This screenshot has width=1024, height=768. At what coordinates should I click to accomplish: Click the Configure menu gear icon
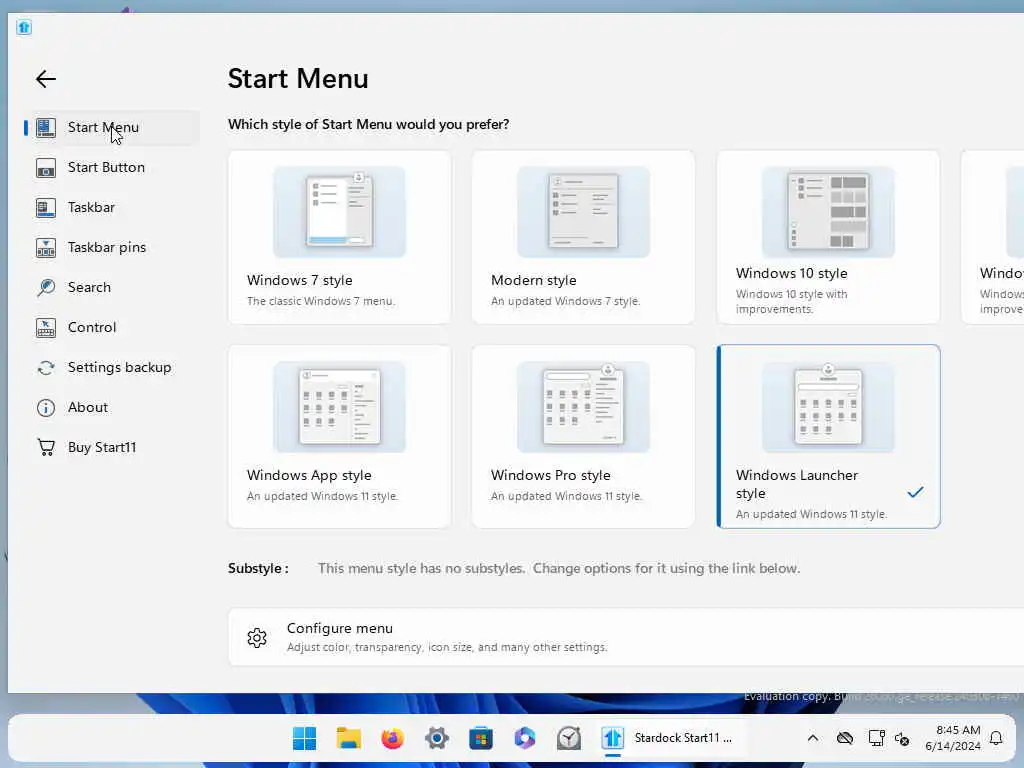257,637
